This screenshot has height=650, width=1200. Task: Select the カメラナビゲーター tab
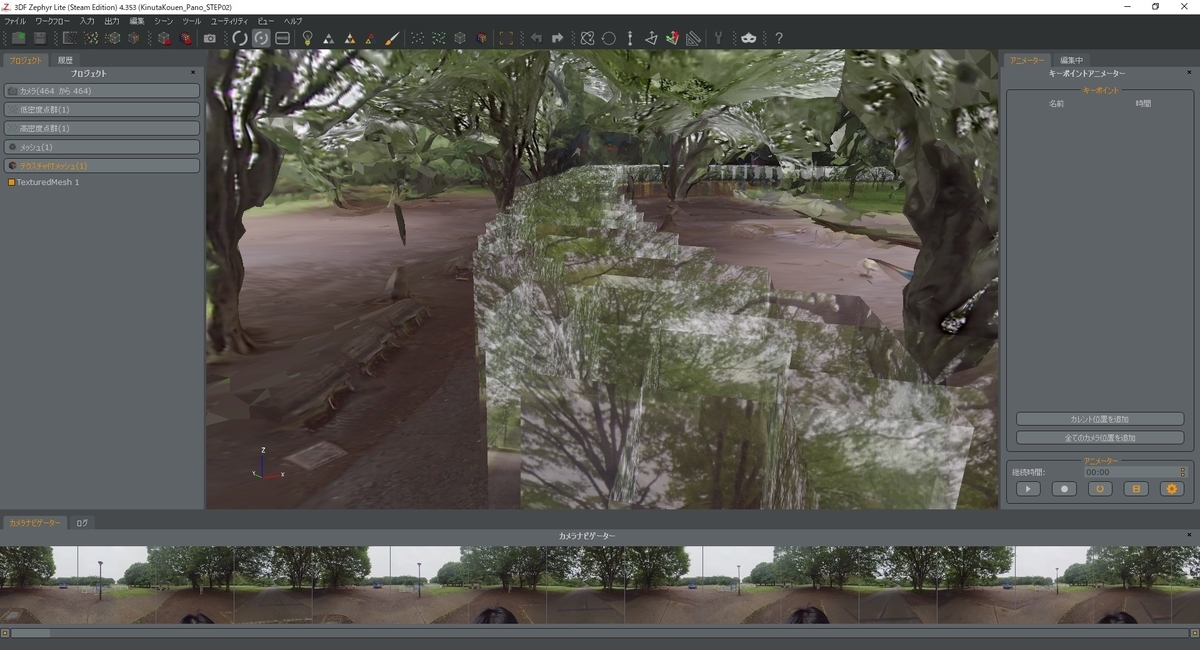tap(34, 522)
